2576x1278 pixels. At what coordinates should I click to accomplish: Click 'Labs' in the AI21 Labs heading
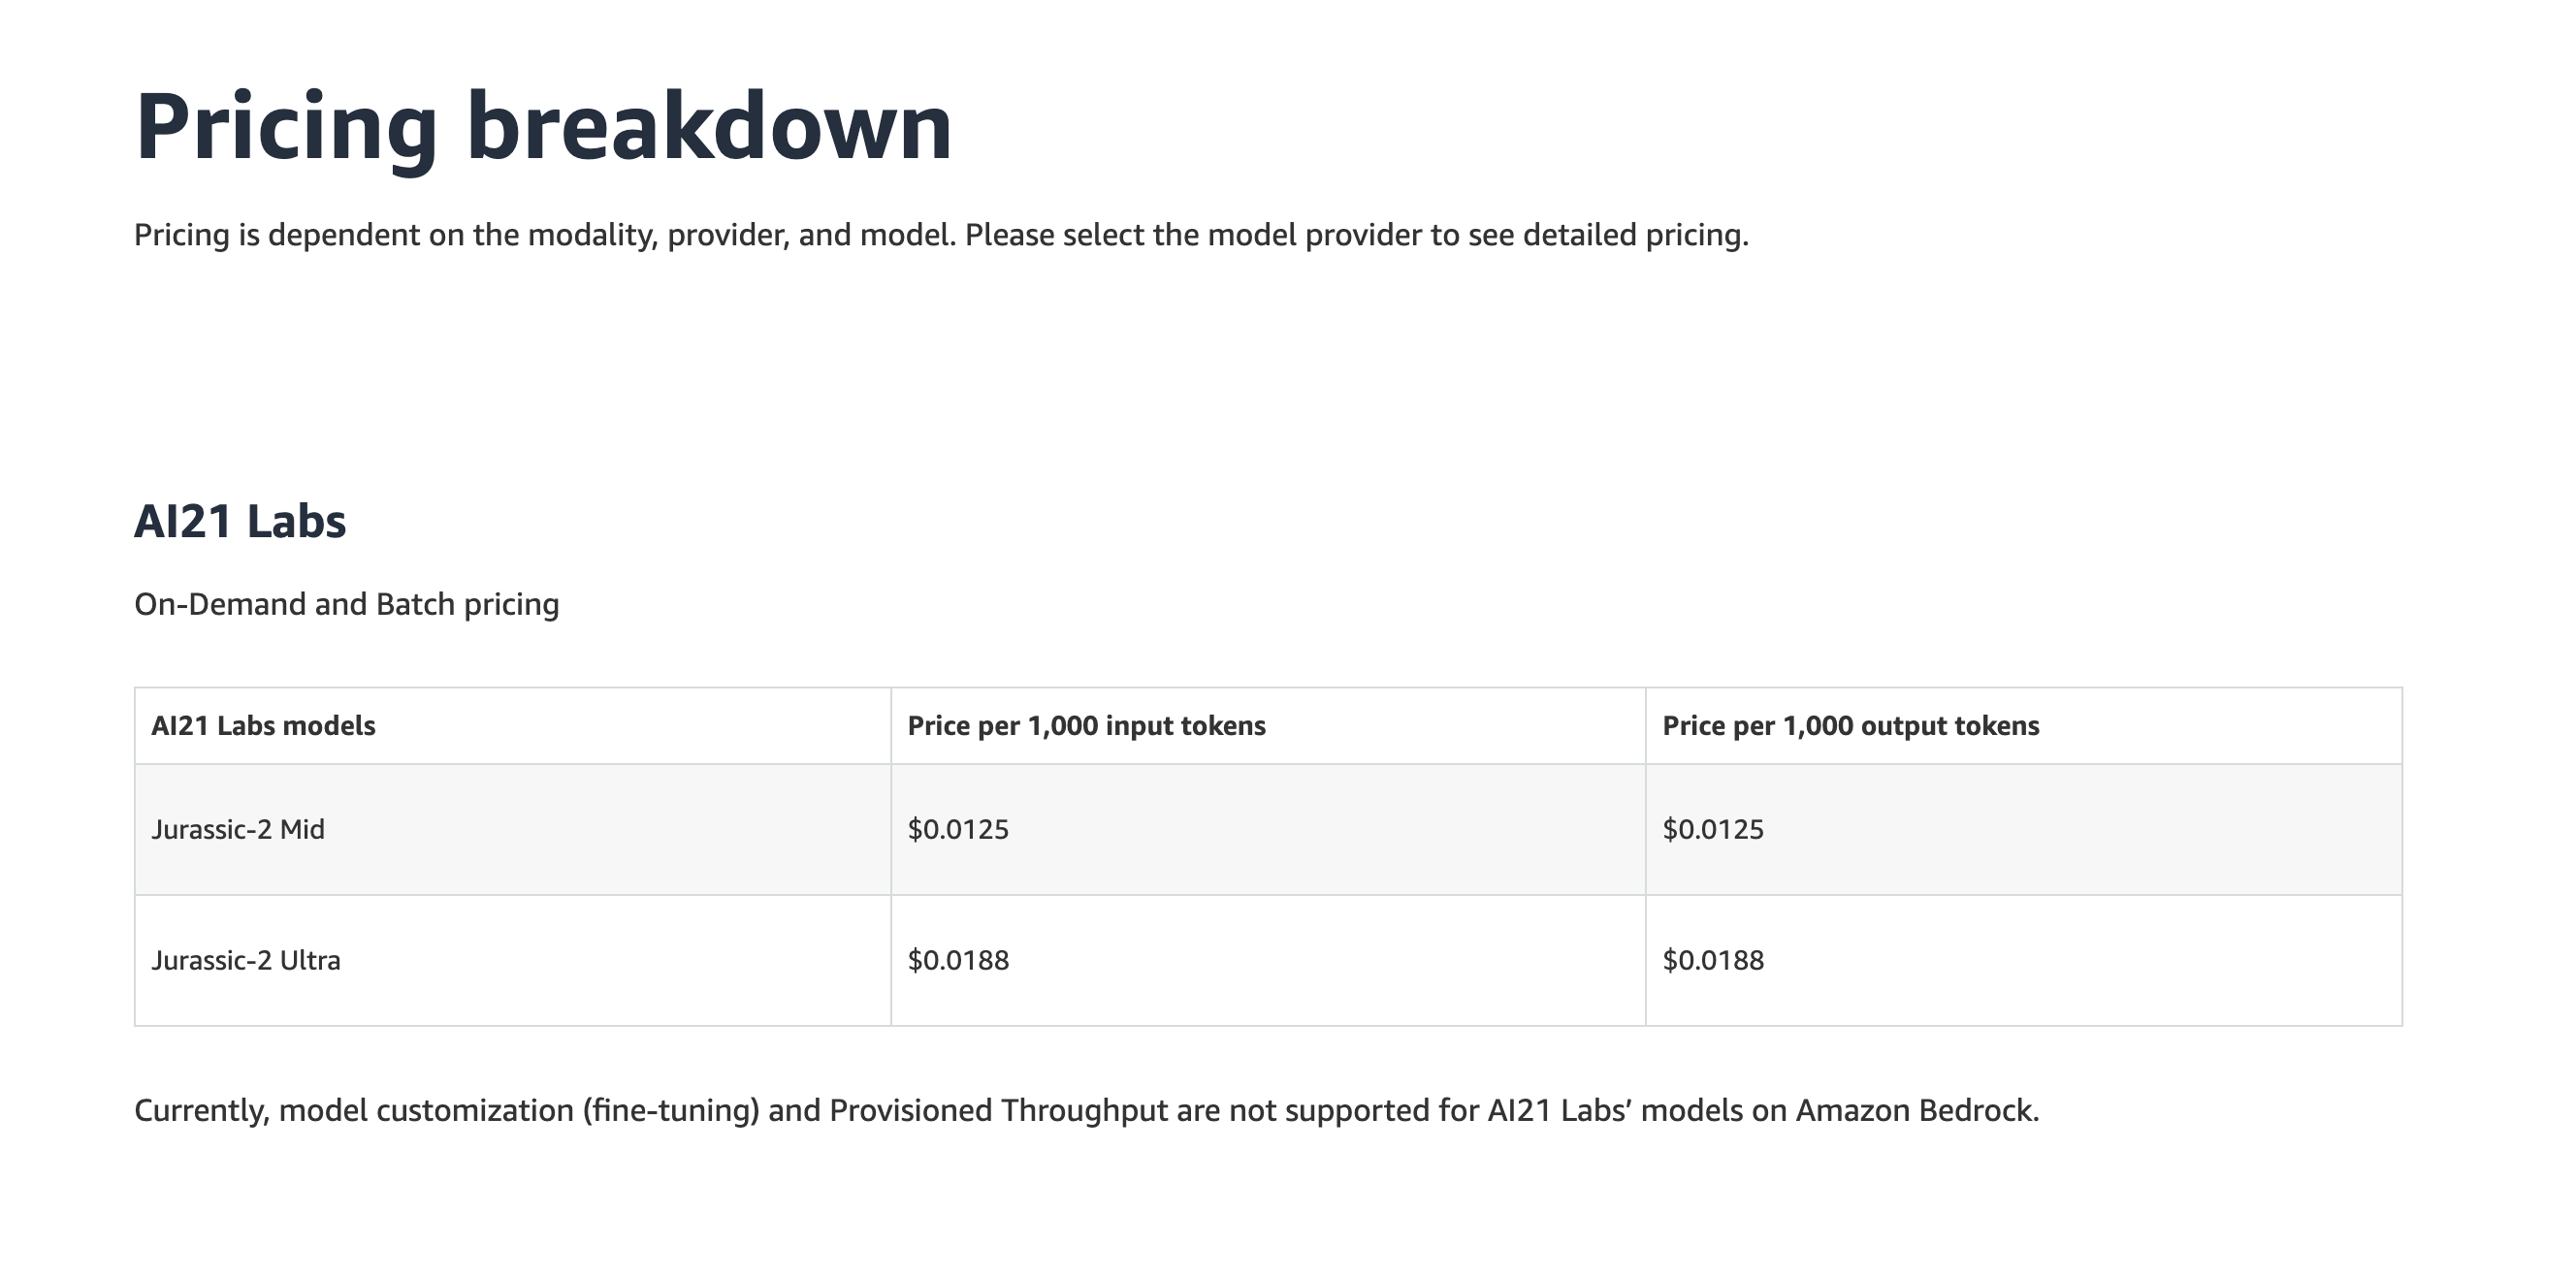(x=296, y=521)
